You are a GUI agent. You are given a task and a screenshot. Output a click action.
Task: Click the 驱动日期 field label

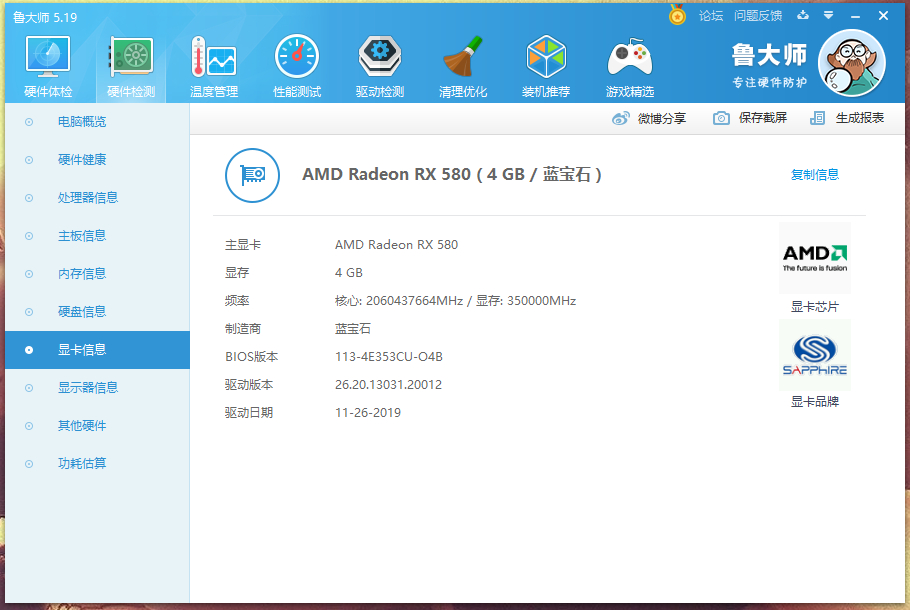pos(248,413)
